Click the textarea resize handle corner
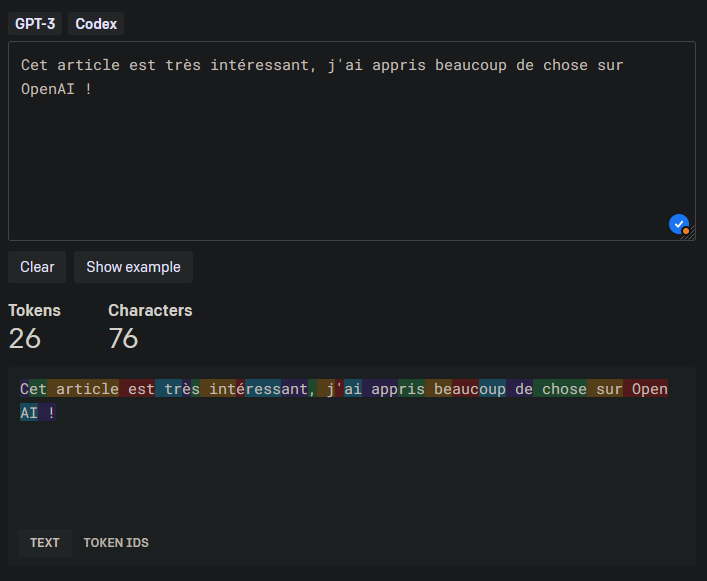This screenshot has width=707, height=581. point(690,235)
